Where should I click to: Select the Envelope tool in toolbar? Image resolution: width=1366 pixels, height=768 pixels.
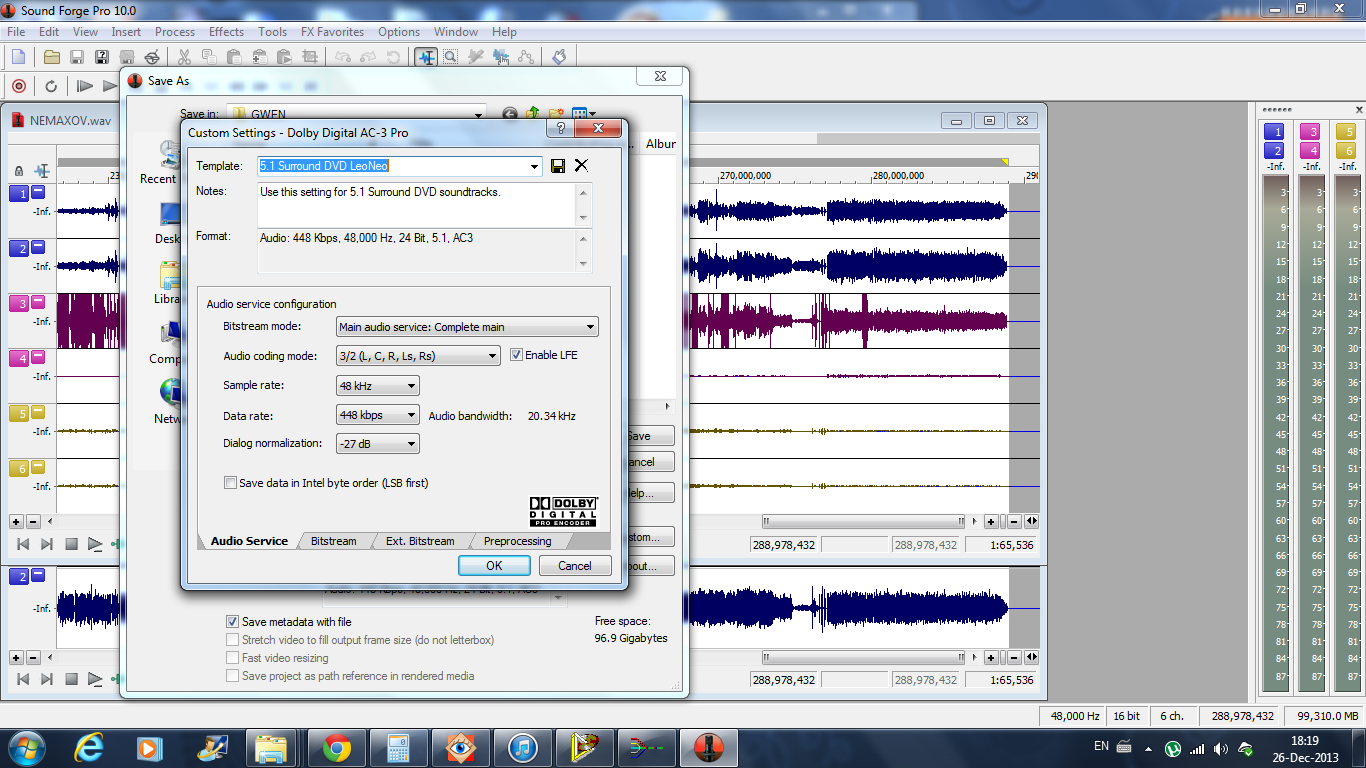point(526,57)
